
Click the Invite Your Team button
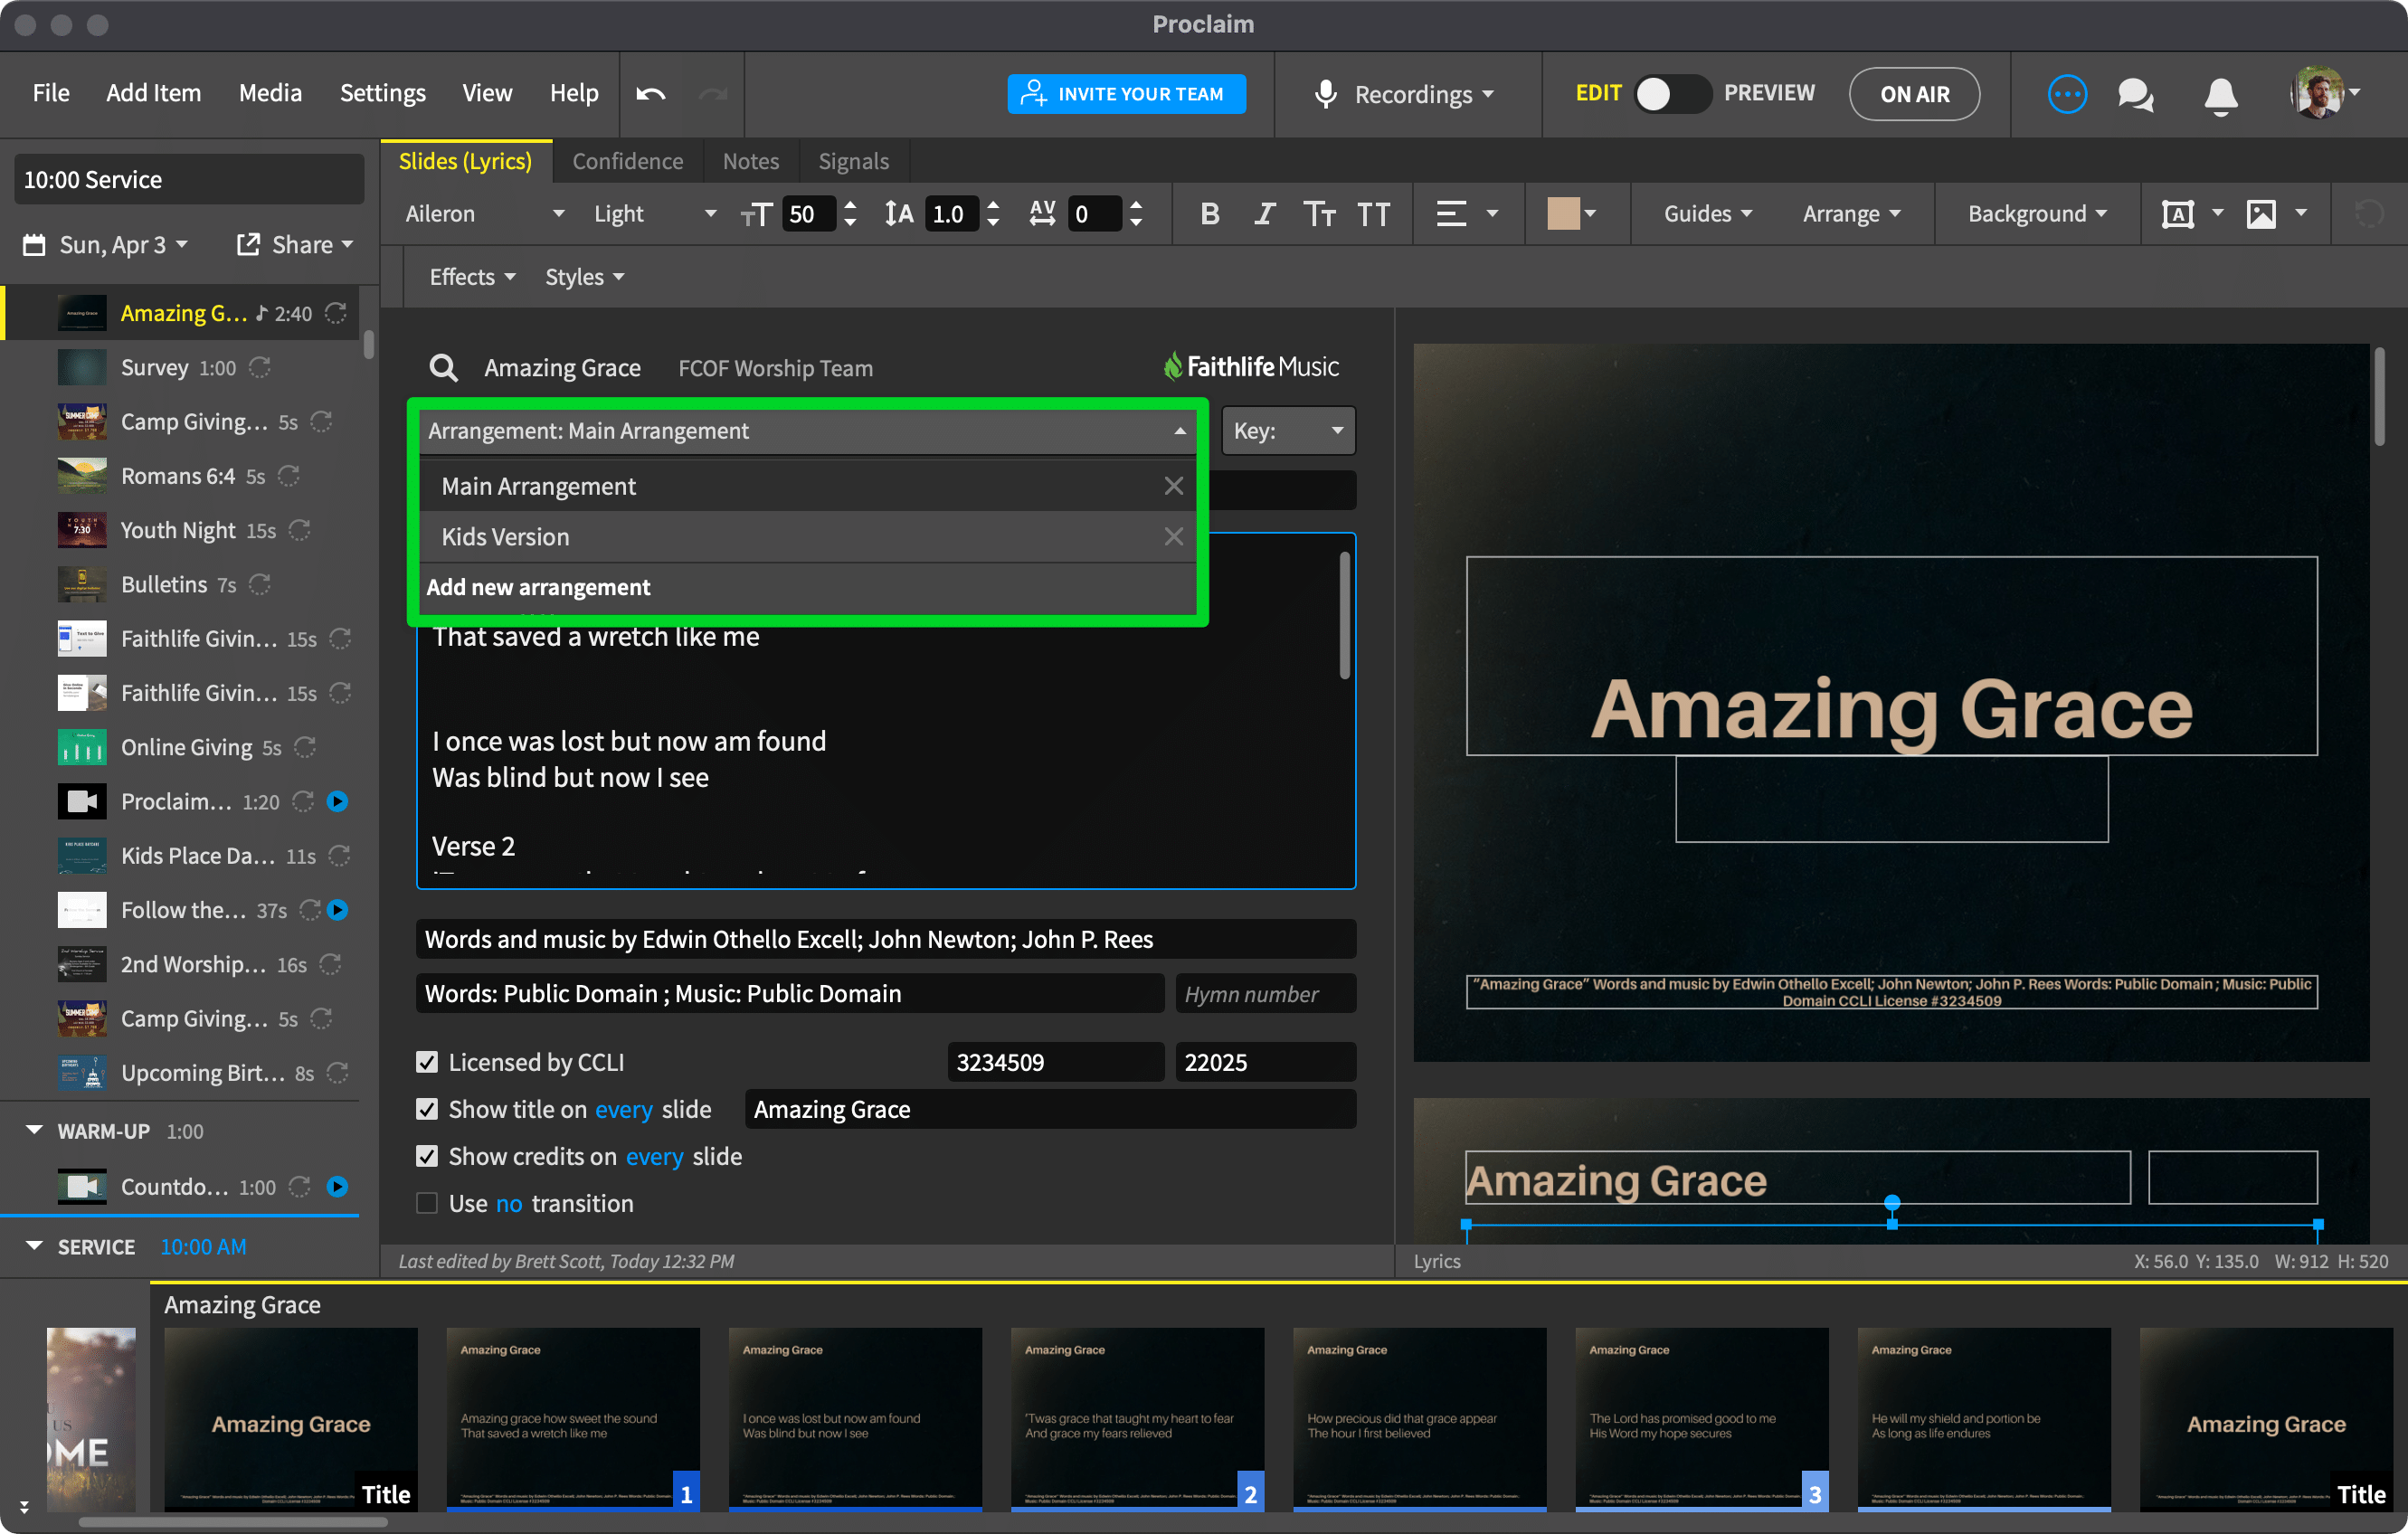tap(1126, 94)
